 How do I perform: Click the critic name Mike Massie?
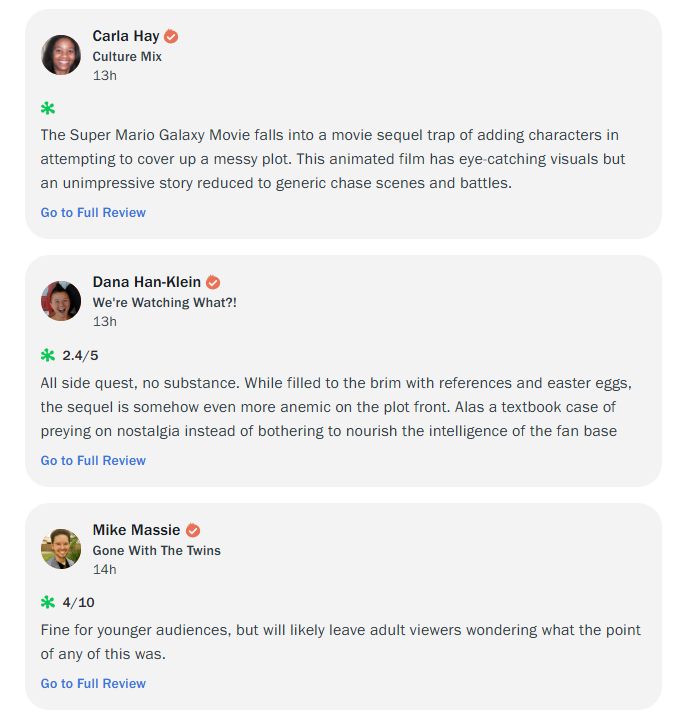[x=137, y=530]
